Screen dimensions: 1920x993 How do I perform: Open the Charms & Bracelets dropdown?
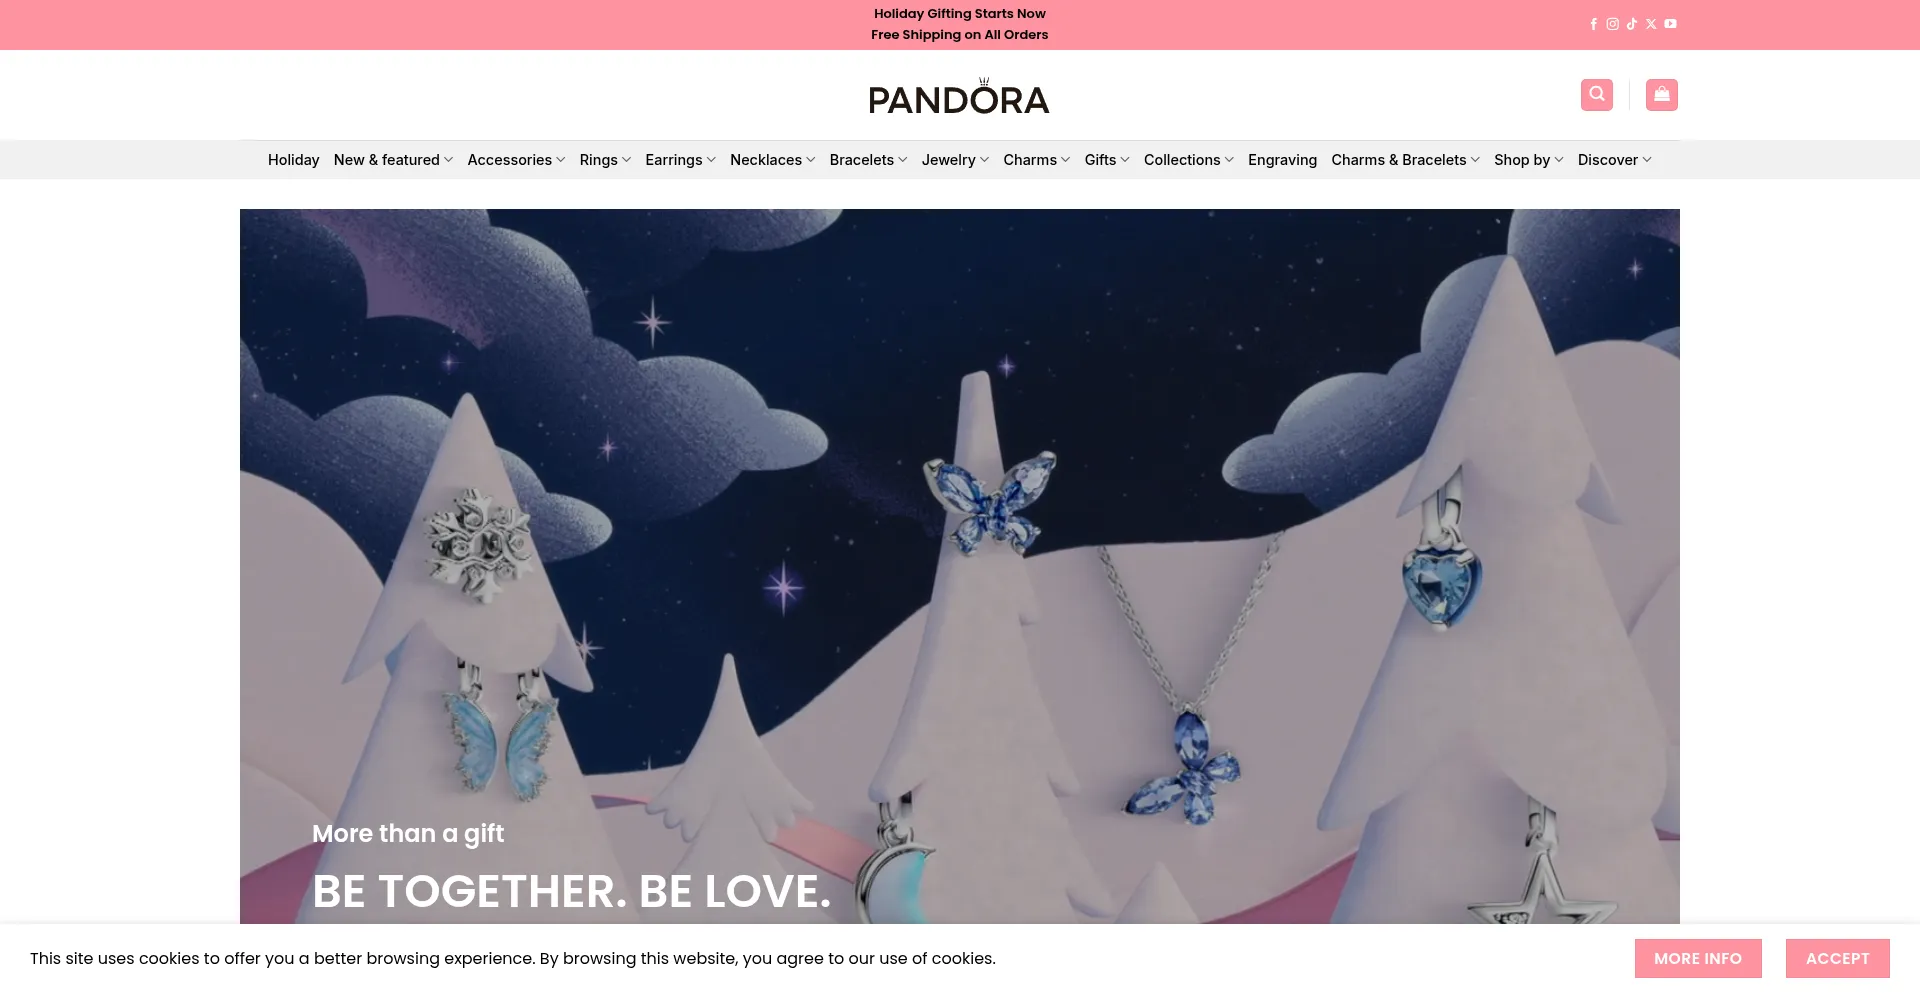pyautogui.click(x=1405, y=160)
